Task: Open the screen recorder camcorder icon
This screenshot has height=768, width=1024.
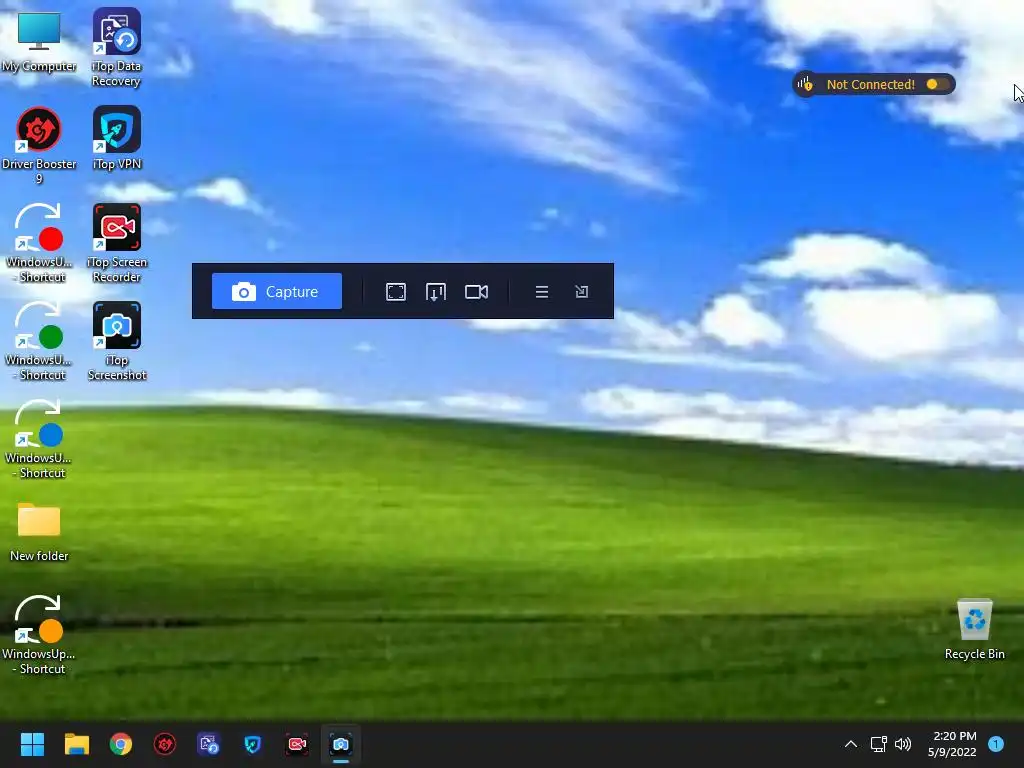Action: point(476,292)
